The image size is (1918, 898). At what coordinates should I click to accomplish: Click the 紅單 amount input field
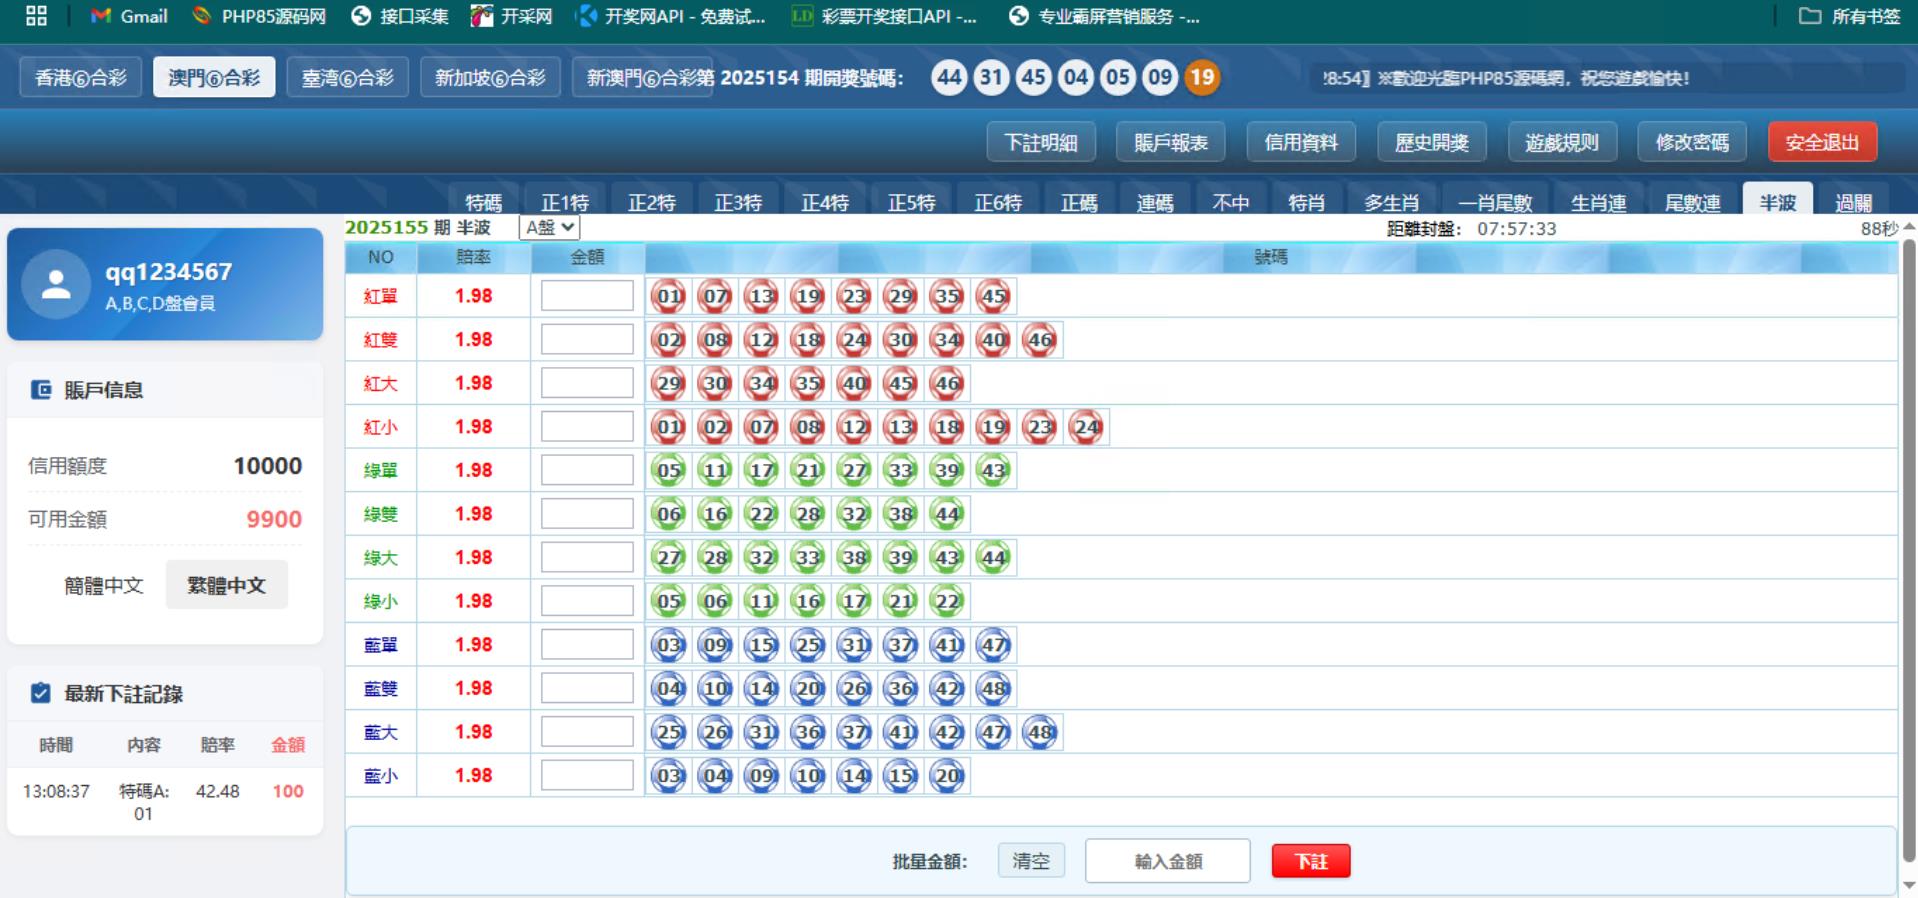587,296
